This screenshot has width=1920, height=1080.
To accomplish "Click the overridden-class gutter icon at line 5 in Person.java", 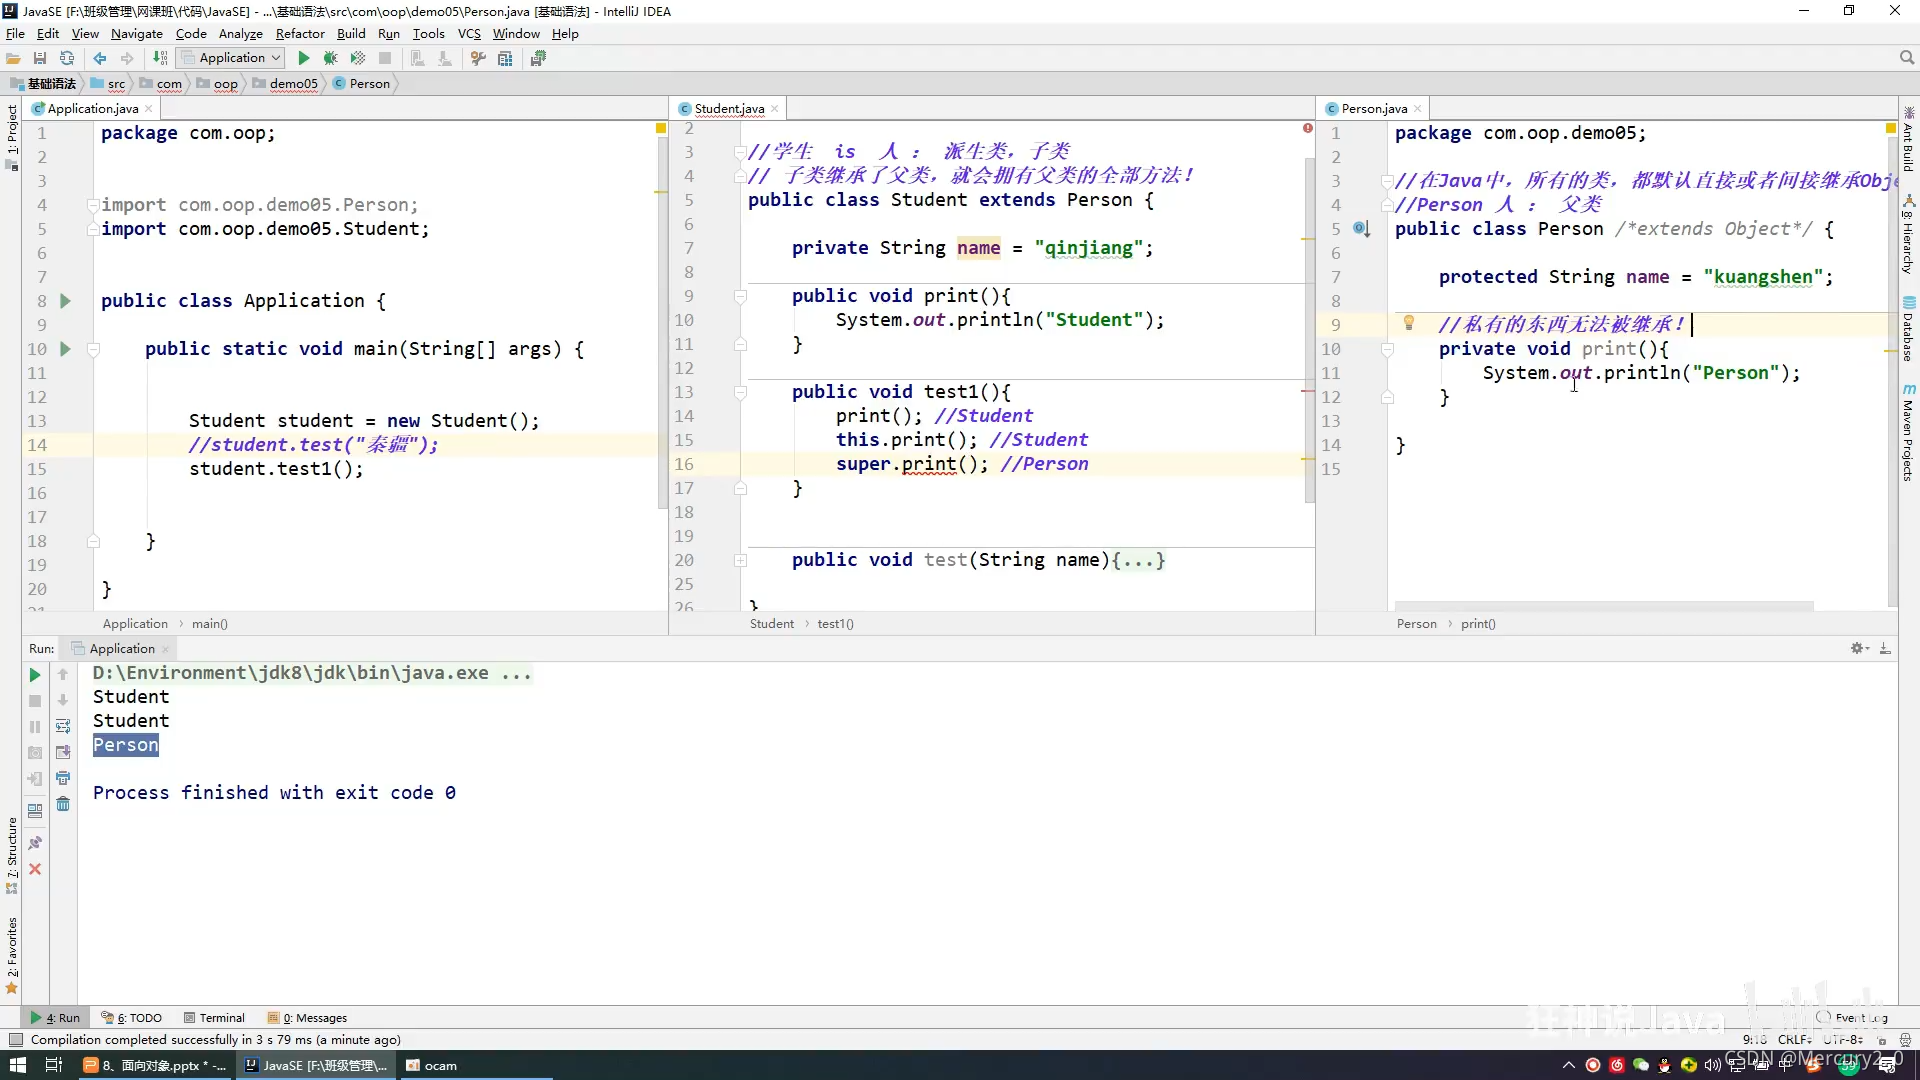I will [1361, 229].
